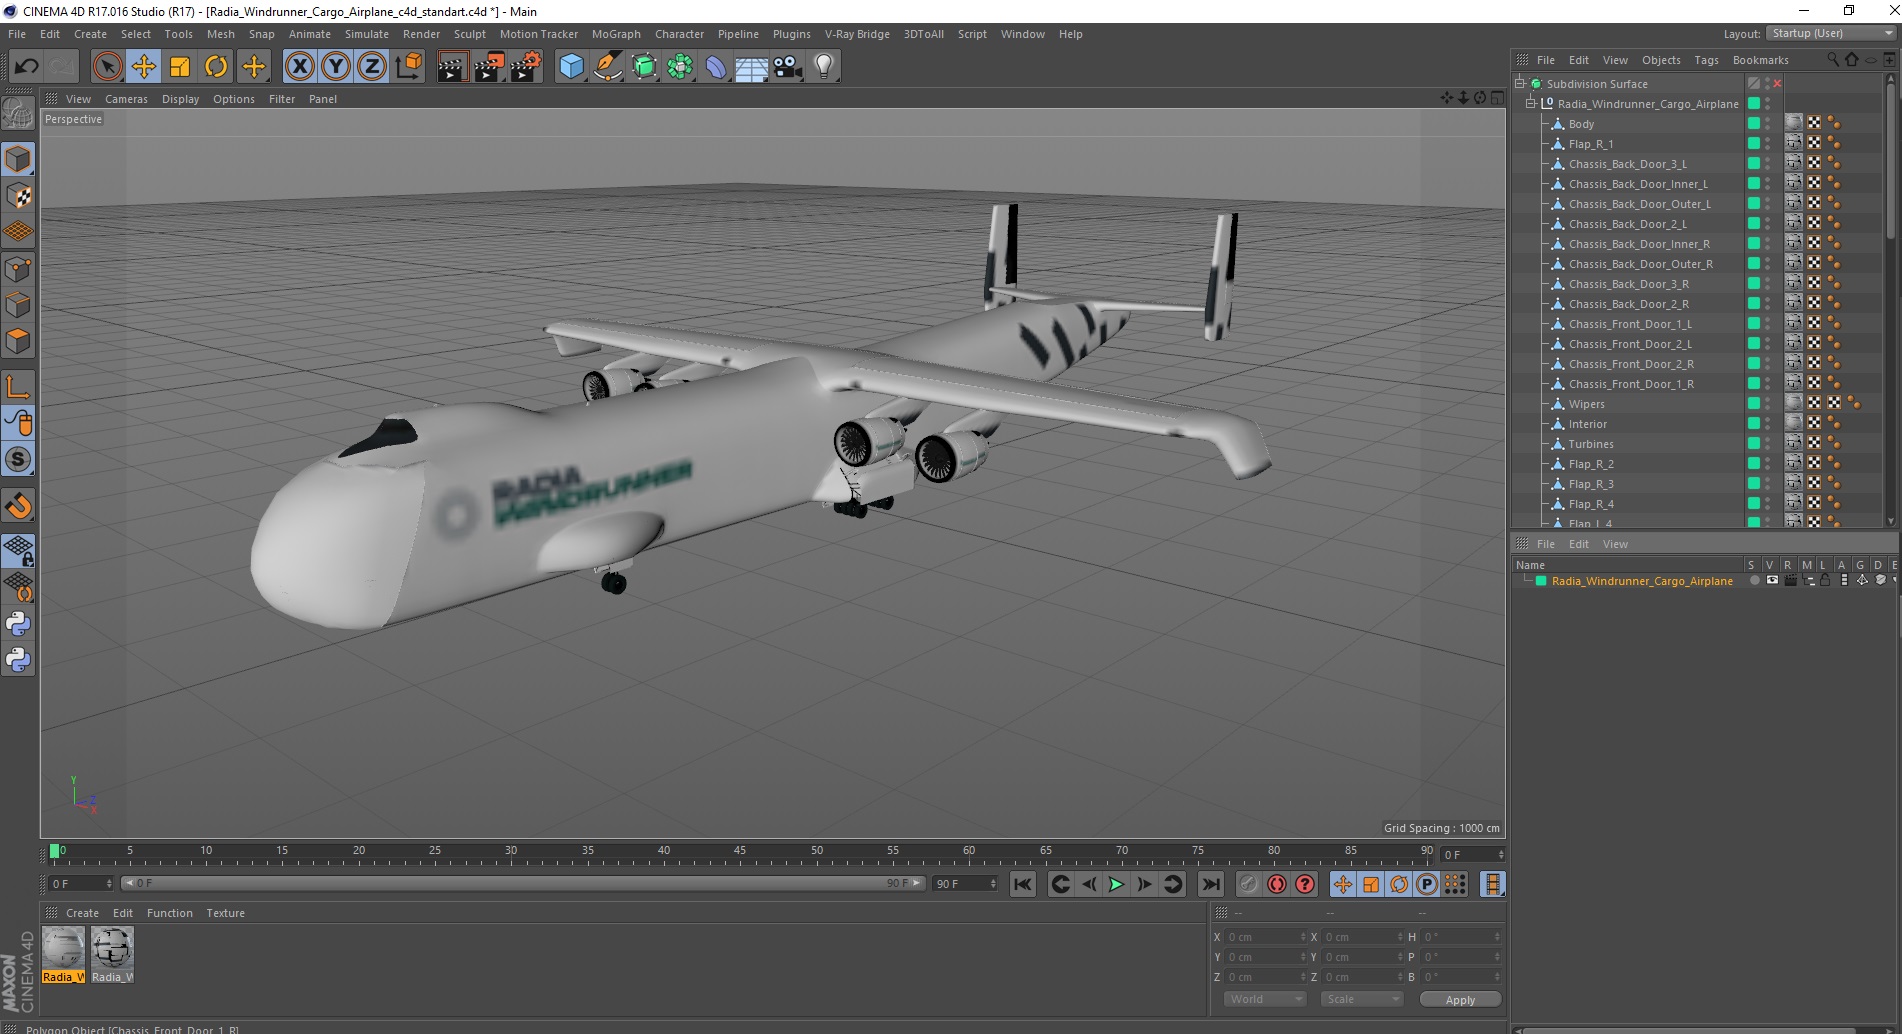1902x1034 pixels.
Task: Activate the Move tool
Action: [x=144, y=67]
